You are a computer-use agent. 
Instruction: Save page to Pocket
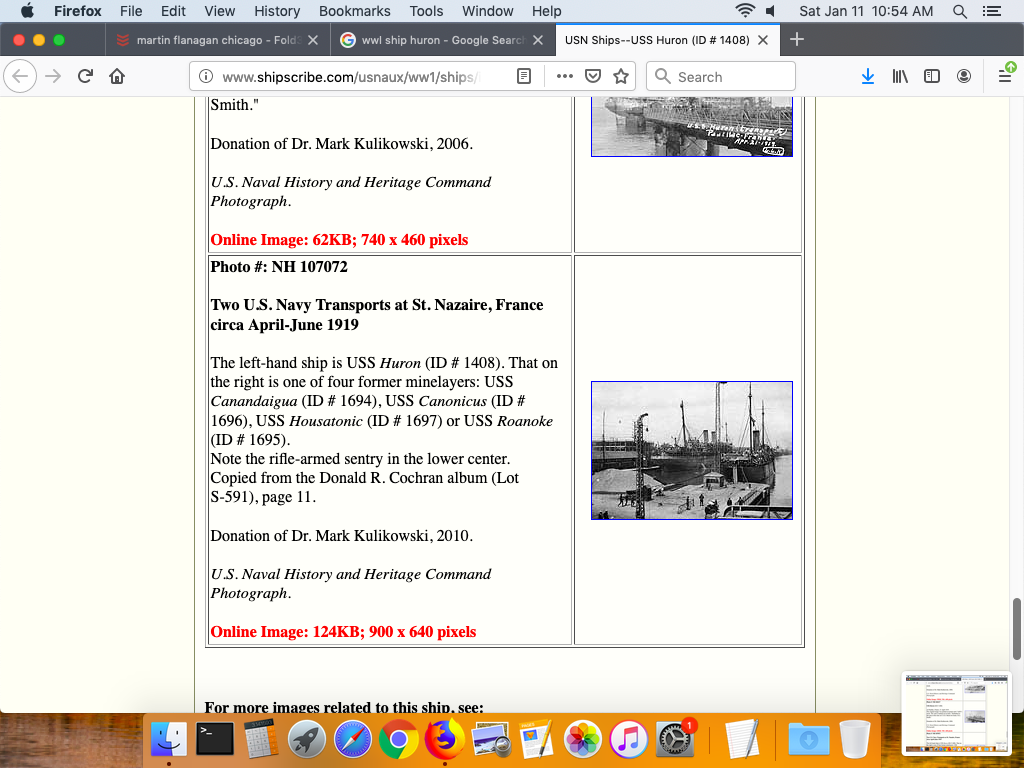(593, 77)
